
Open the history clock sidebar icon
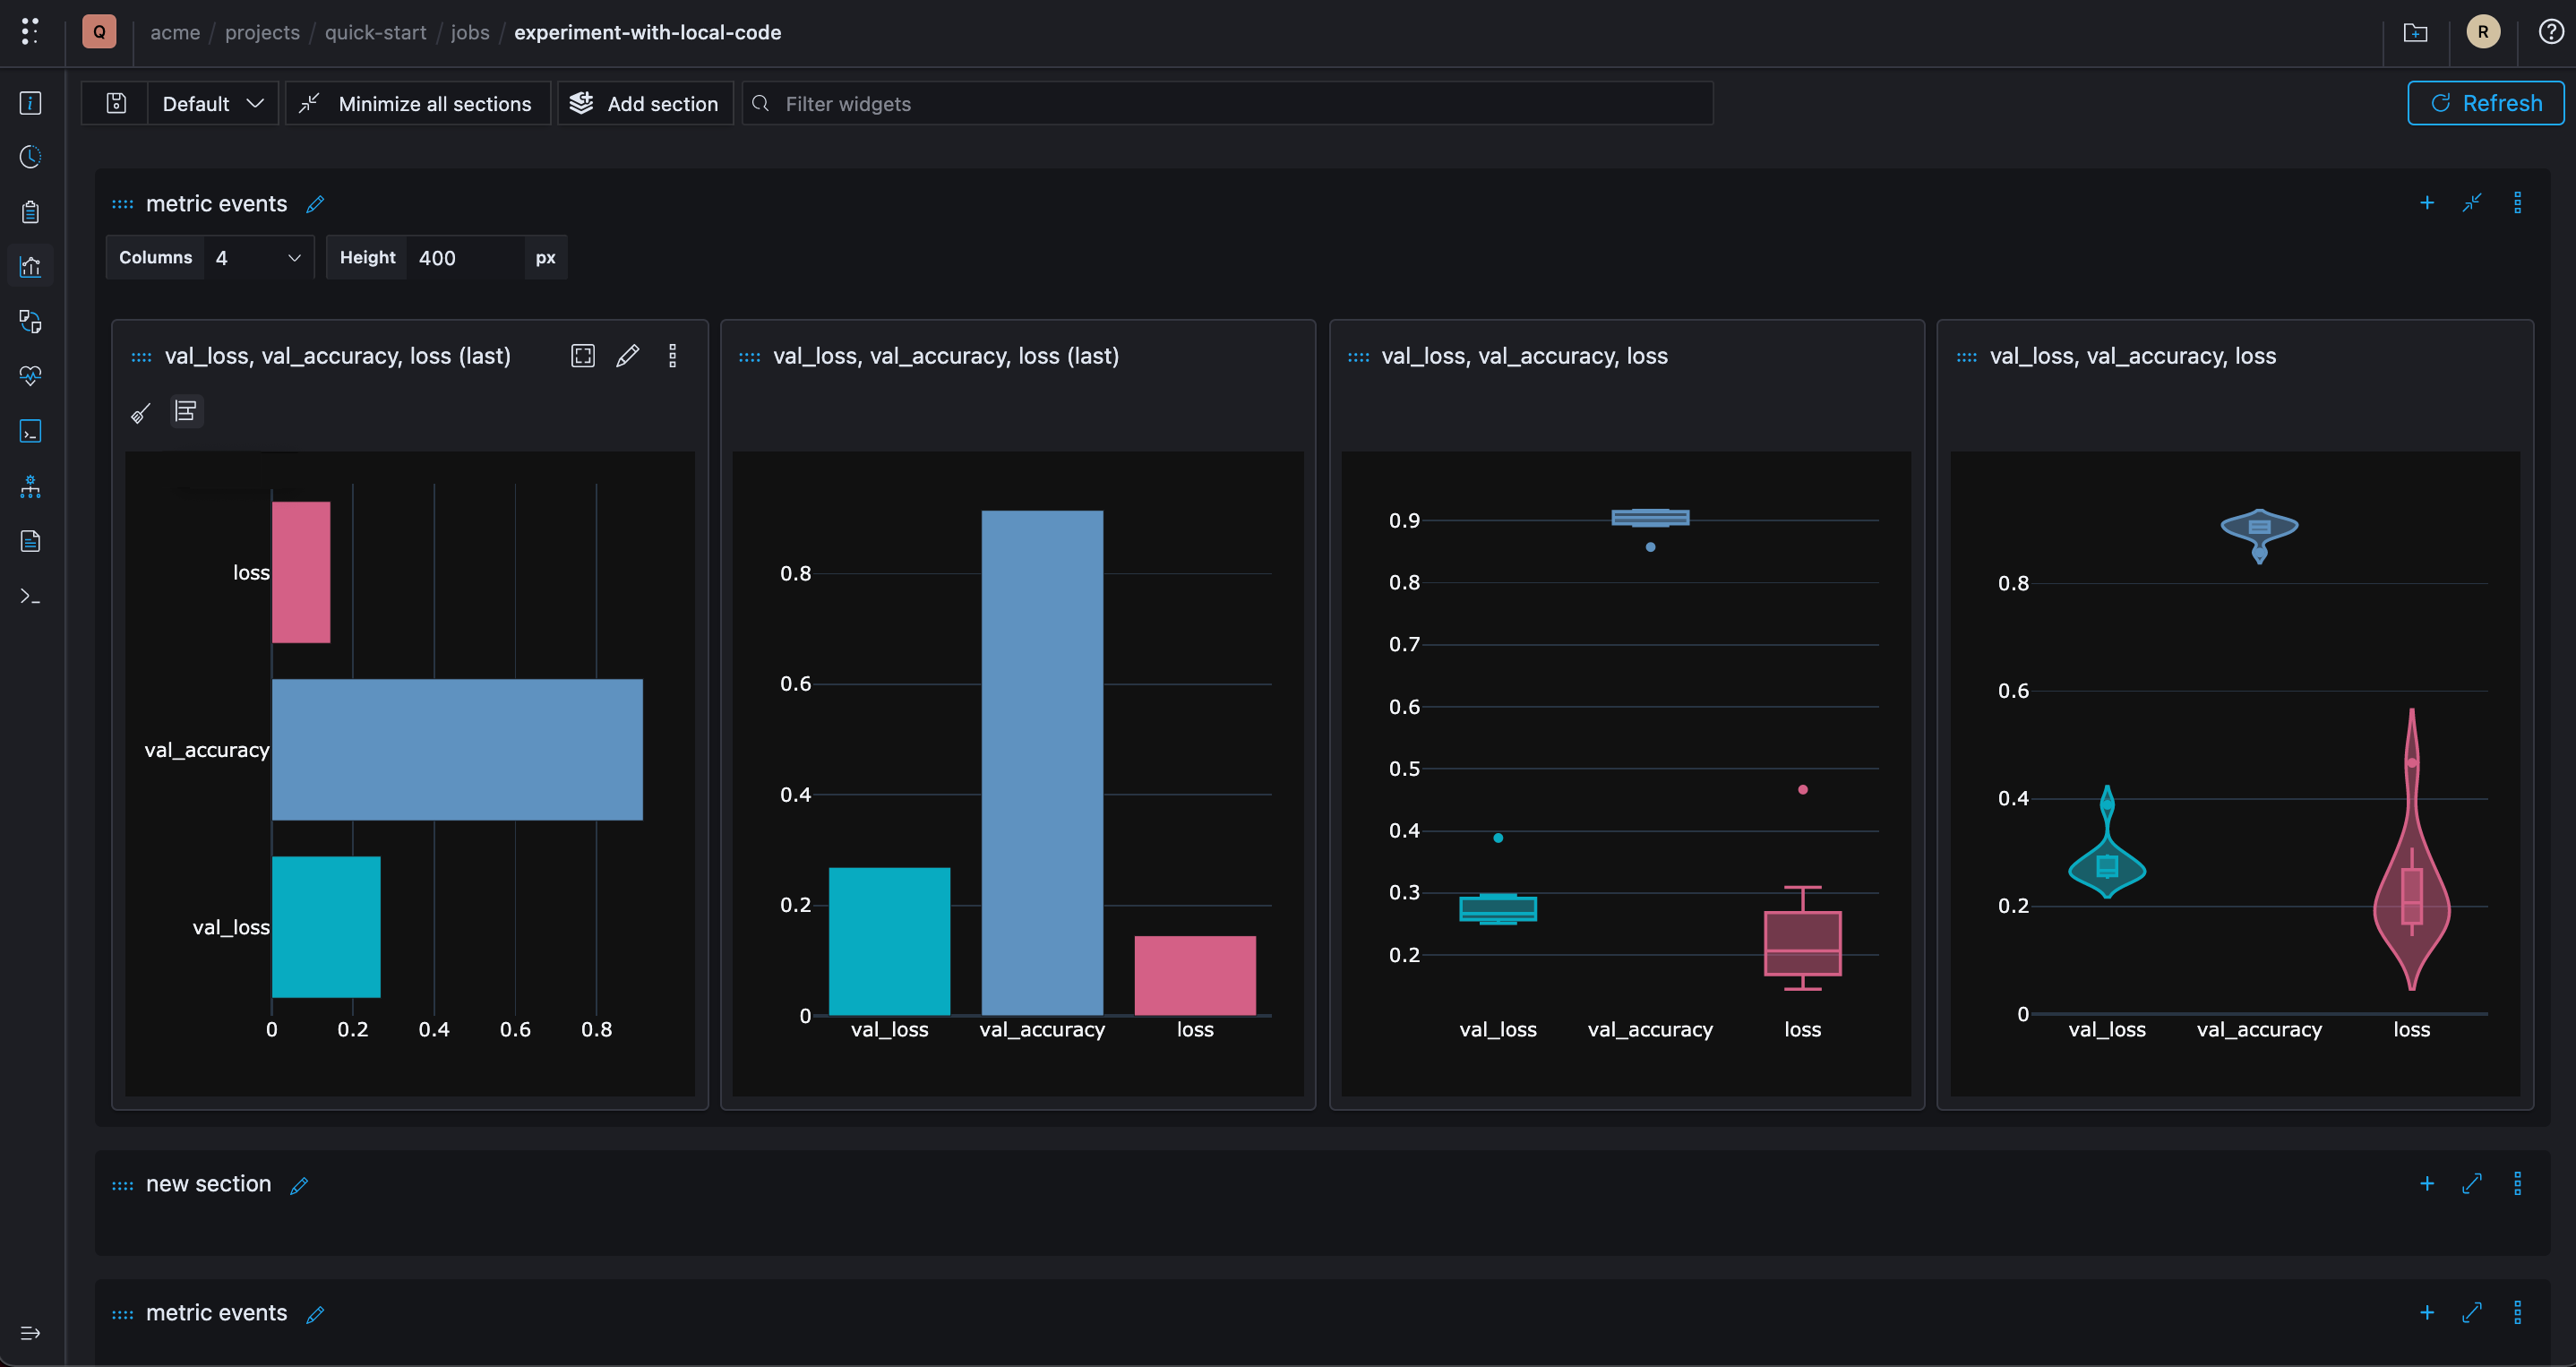pyautogui.click(x=30, y=157)
